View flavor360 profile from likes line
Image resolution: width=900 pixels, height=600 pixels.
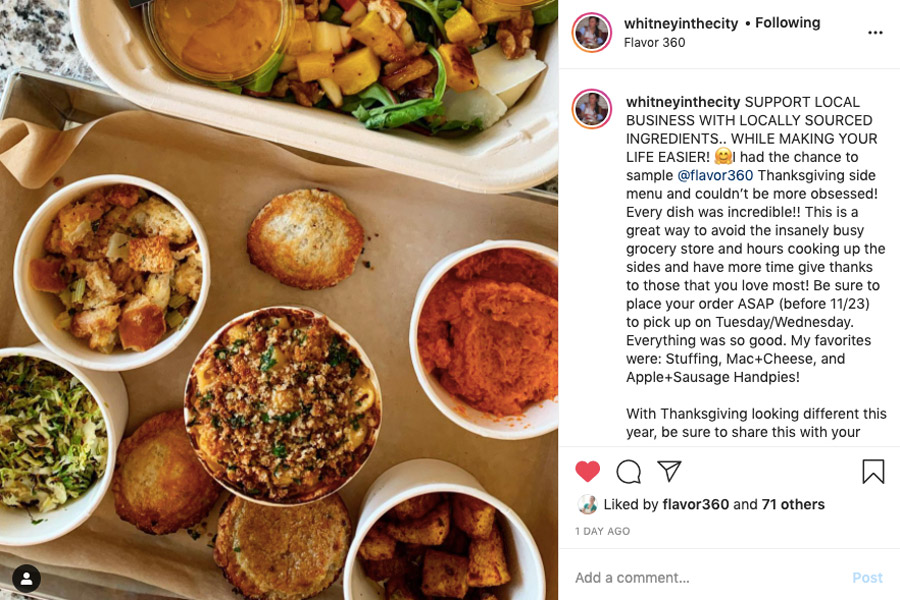696,504
